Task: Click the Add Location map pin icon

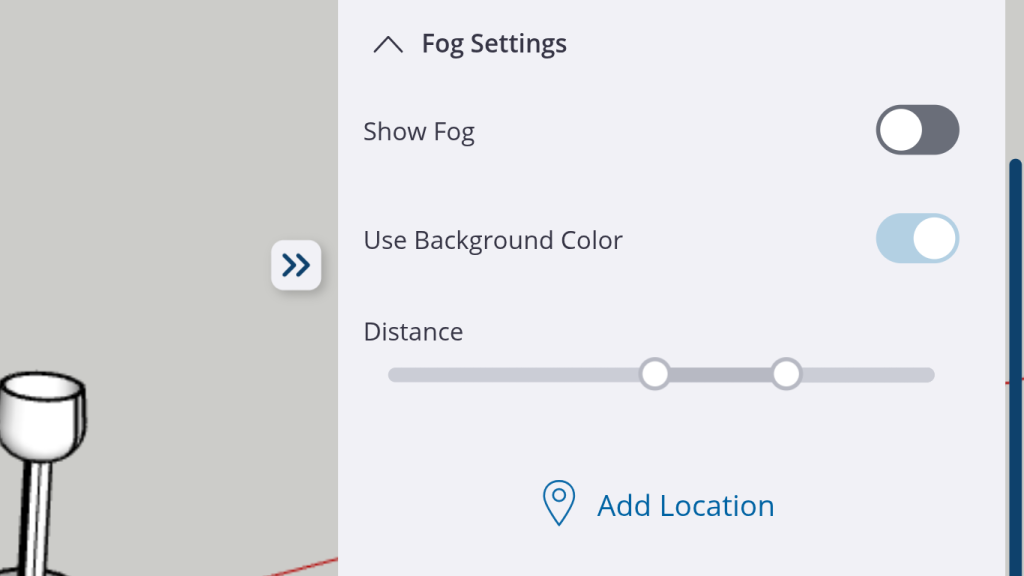Action: point(558,503)
